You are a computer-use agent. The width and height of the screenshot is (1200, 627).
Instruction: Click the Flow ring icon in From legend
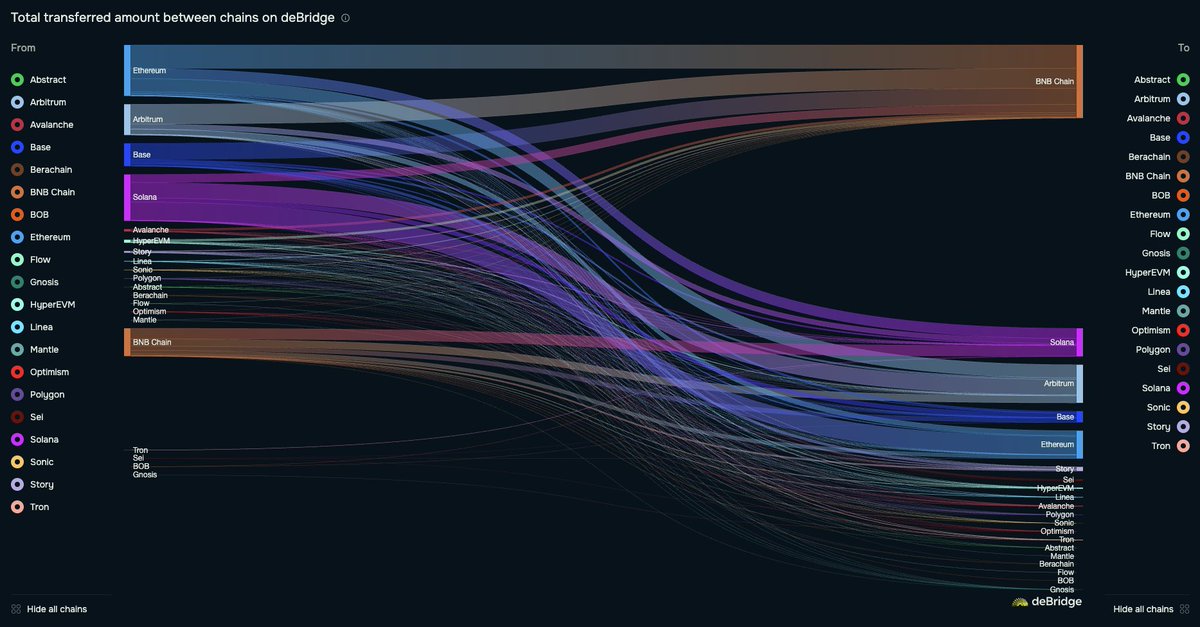click(17, 260)
